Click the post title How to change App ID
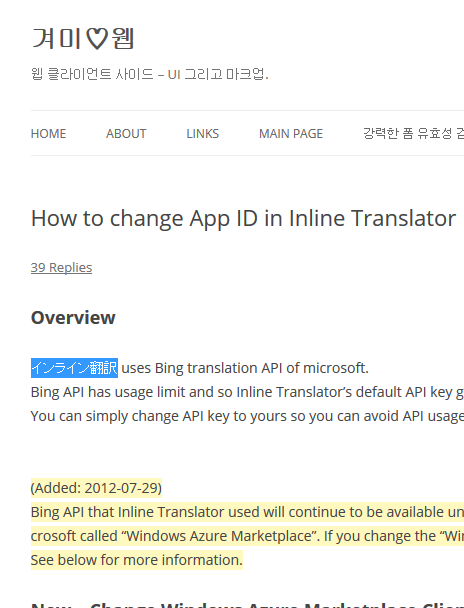Screen dimensions: 464x608 click(243, 218)
